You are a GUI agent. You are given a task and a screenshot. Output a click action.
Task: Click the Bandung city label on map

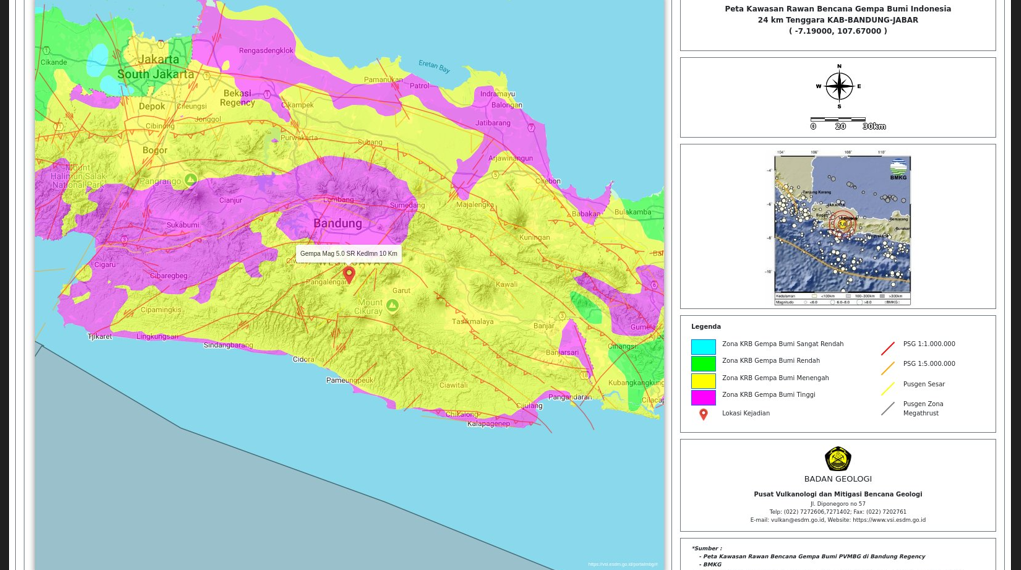tap(337, 223)
